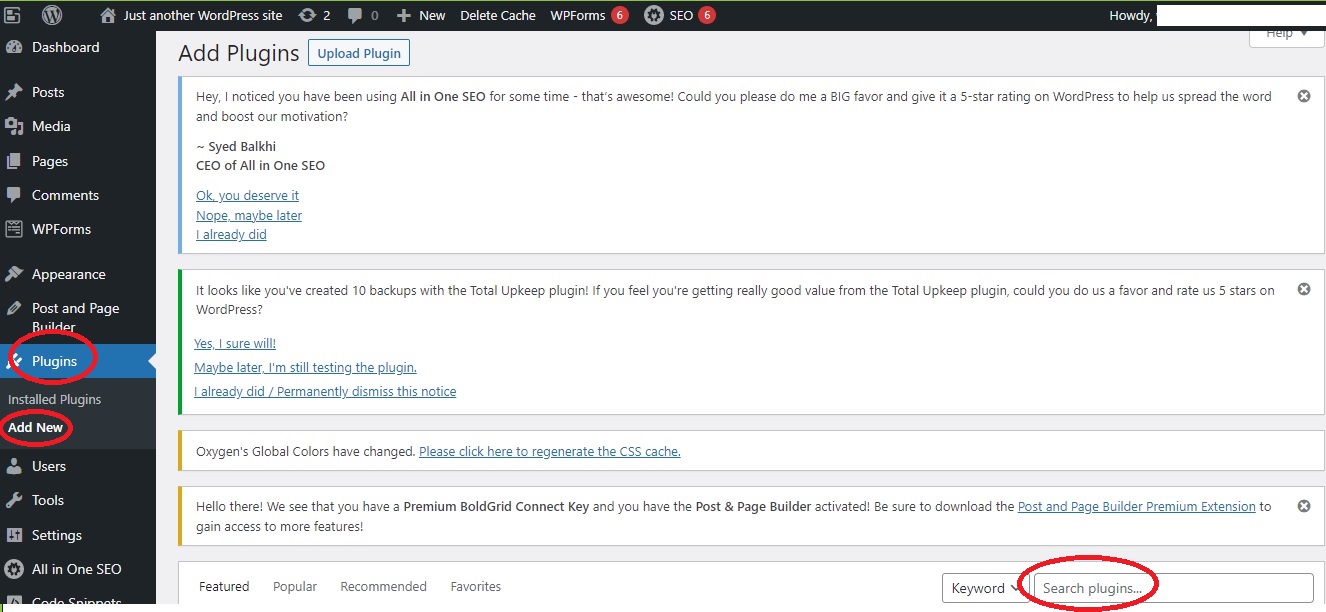Open Users icon in sidebar
Image resolution: width=1326 pixels, height=612 pixels.
click(14, 466)
